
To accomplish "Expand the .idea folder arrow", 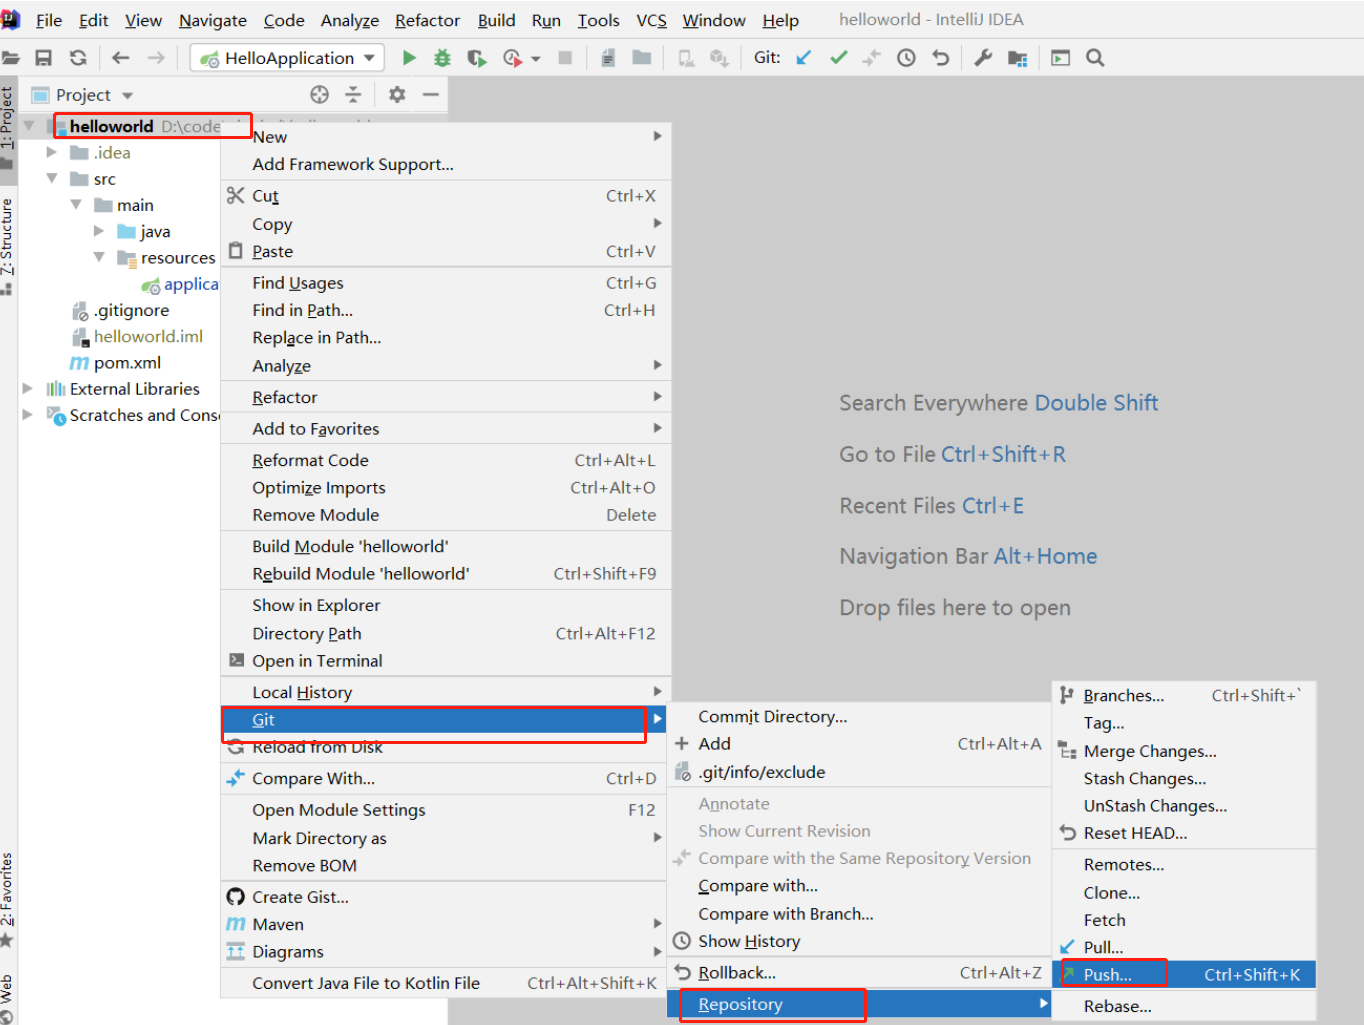I will coord(52,152).
